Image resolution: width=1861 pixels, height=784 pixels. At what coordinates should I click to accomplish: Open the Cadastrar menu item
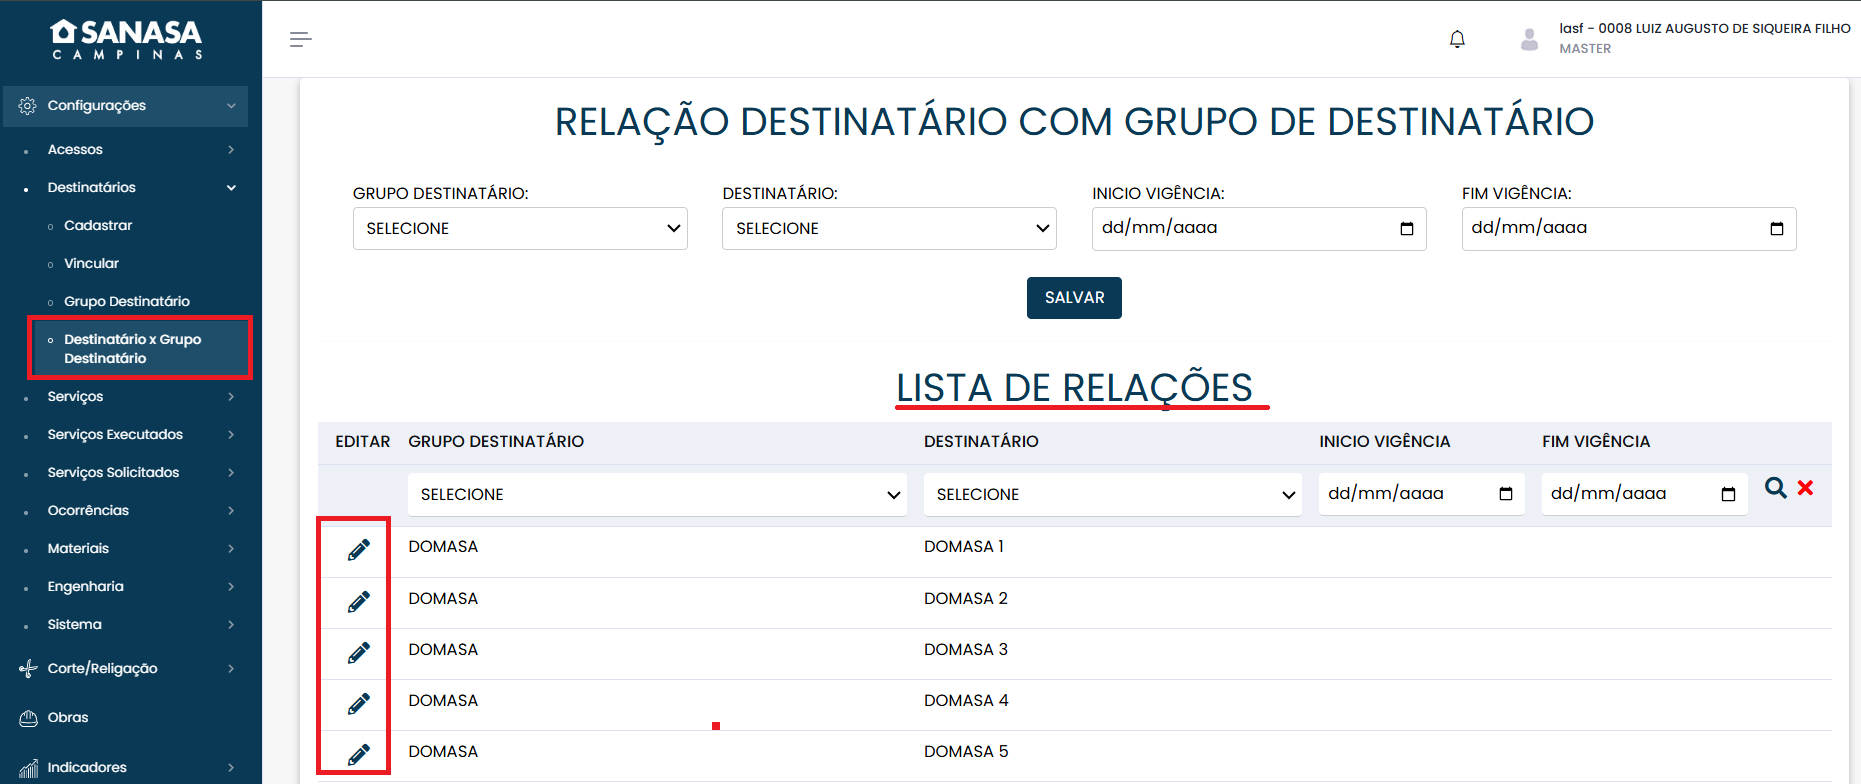pos(98,226)
